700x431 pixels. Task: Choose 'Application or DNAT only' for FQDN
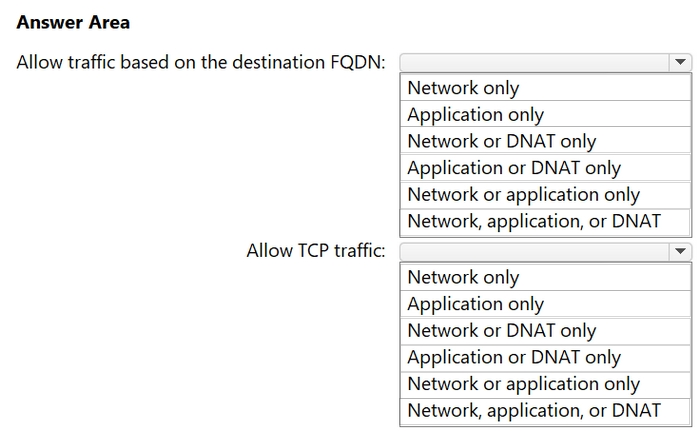point(546,168)
